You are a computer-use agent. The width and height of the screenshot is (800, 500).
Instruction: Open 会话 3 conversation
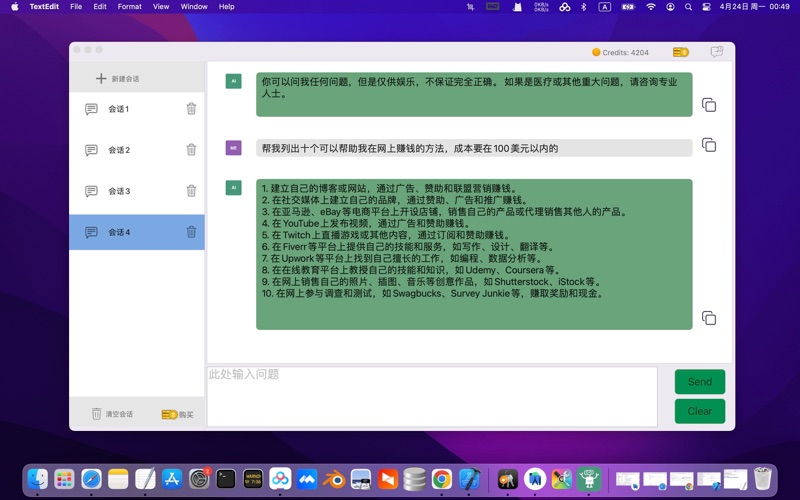tap(119, 191)
